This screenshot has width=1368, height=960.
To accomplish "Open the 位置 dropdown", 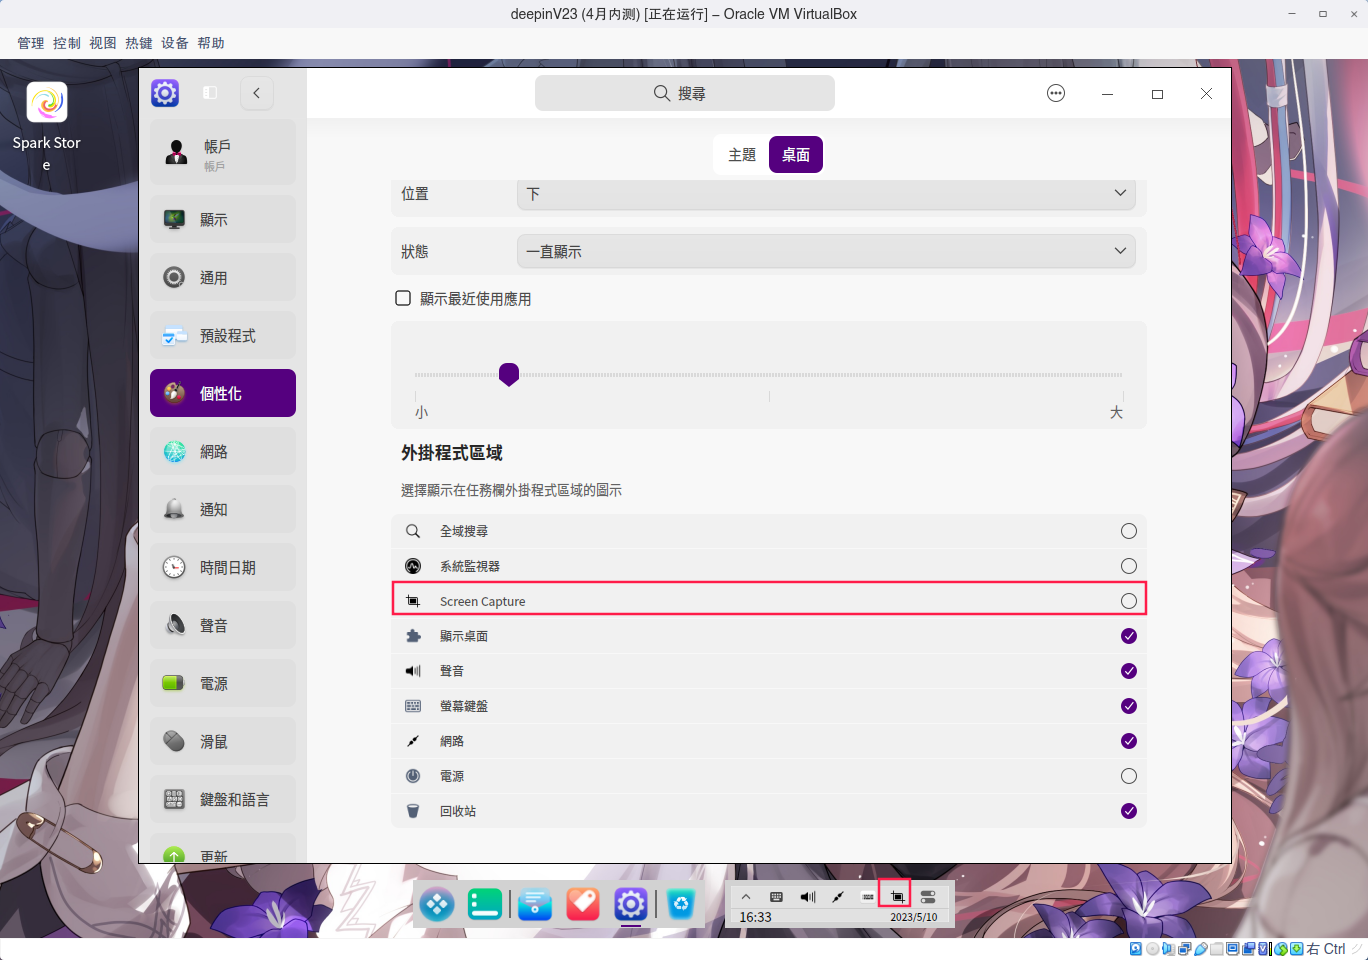I will [825, 193].
